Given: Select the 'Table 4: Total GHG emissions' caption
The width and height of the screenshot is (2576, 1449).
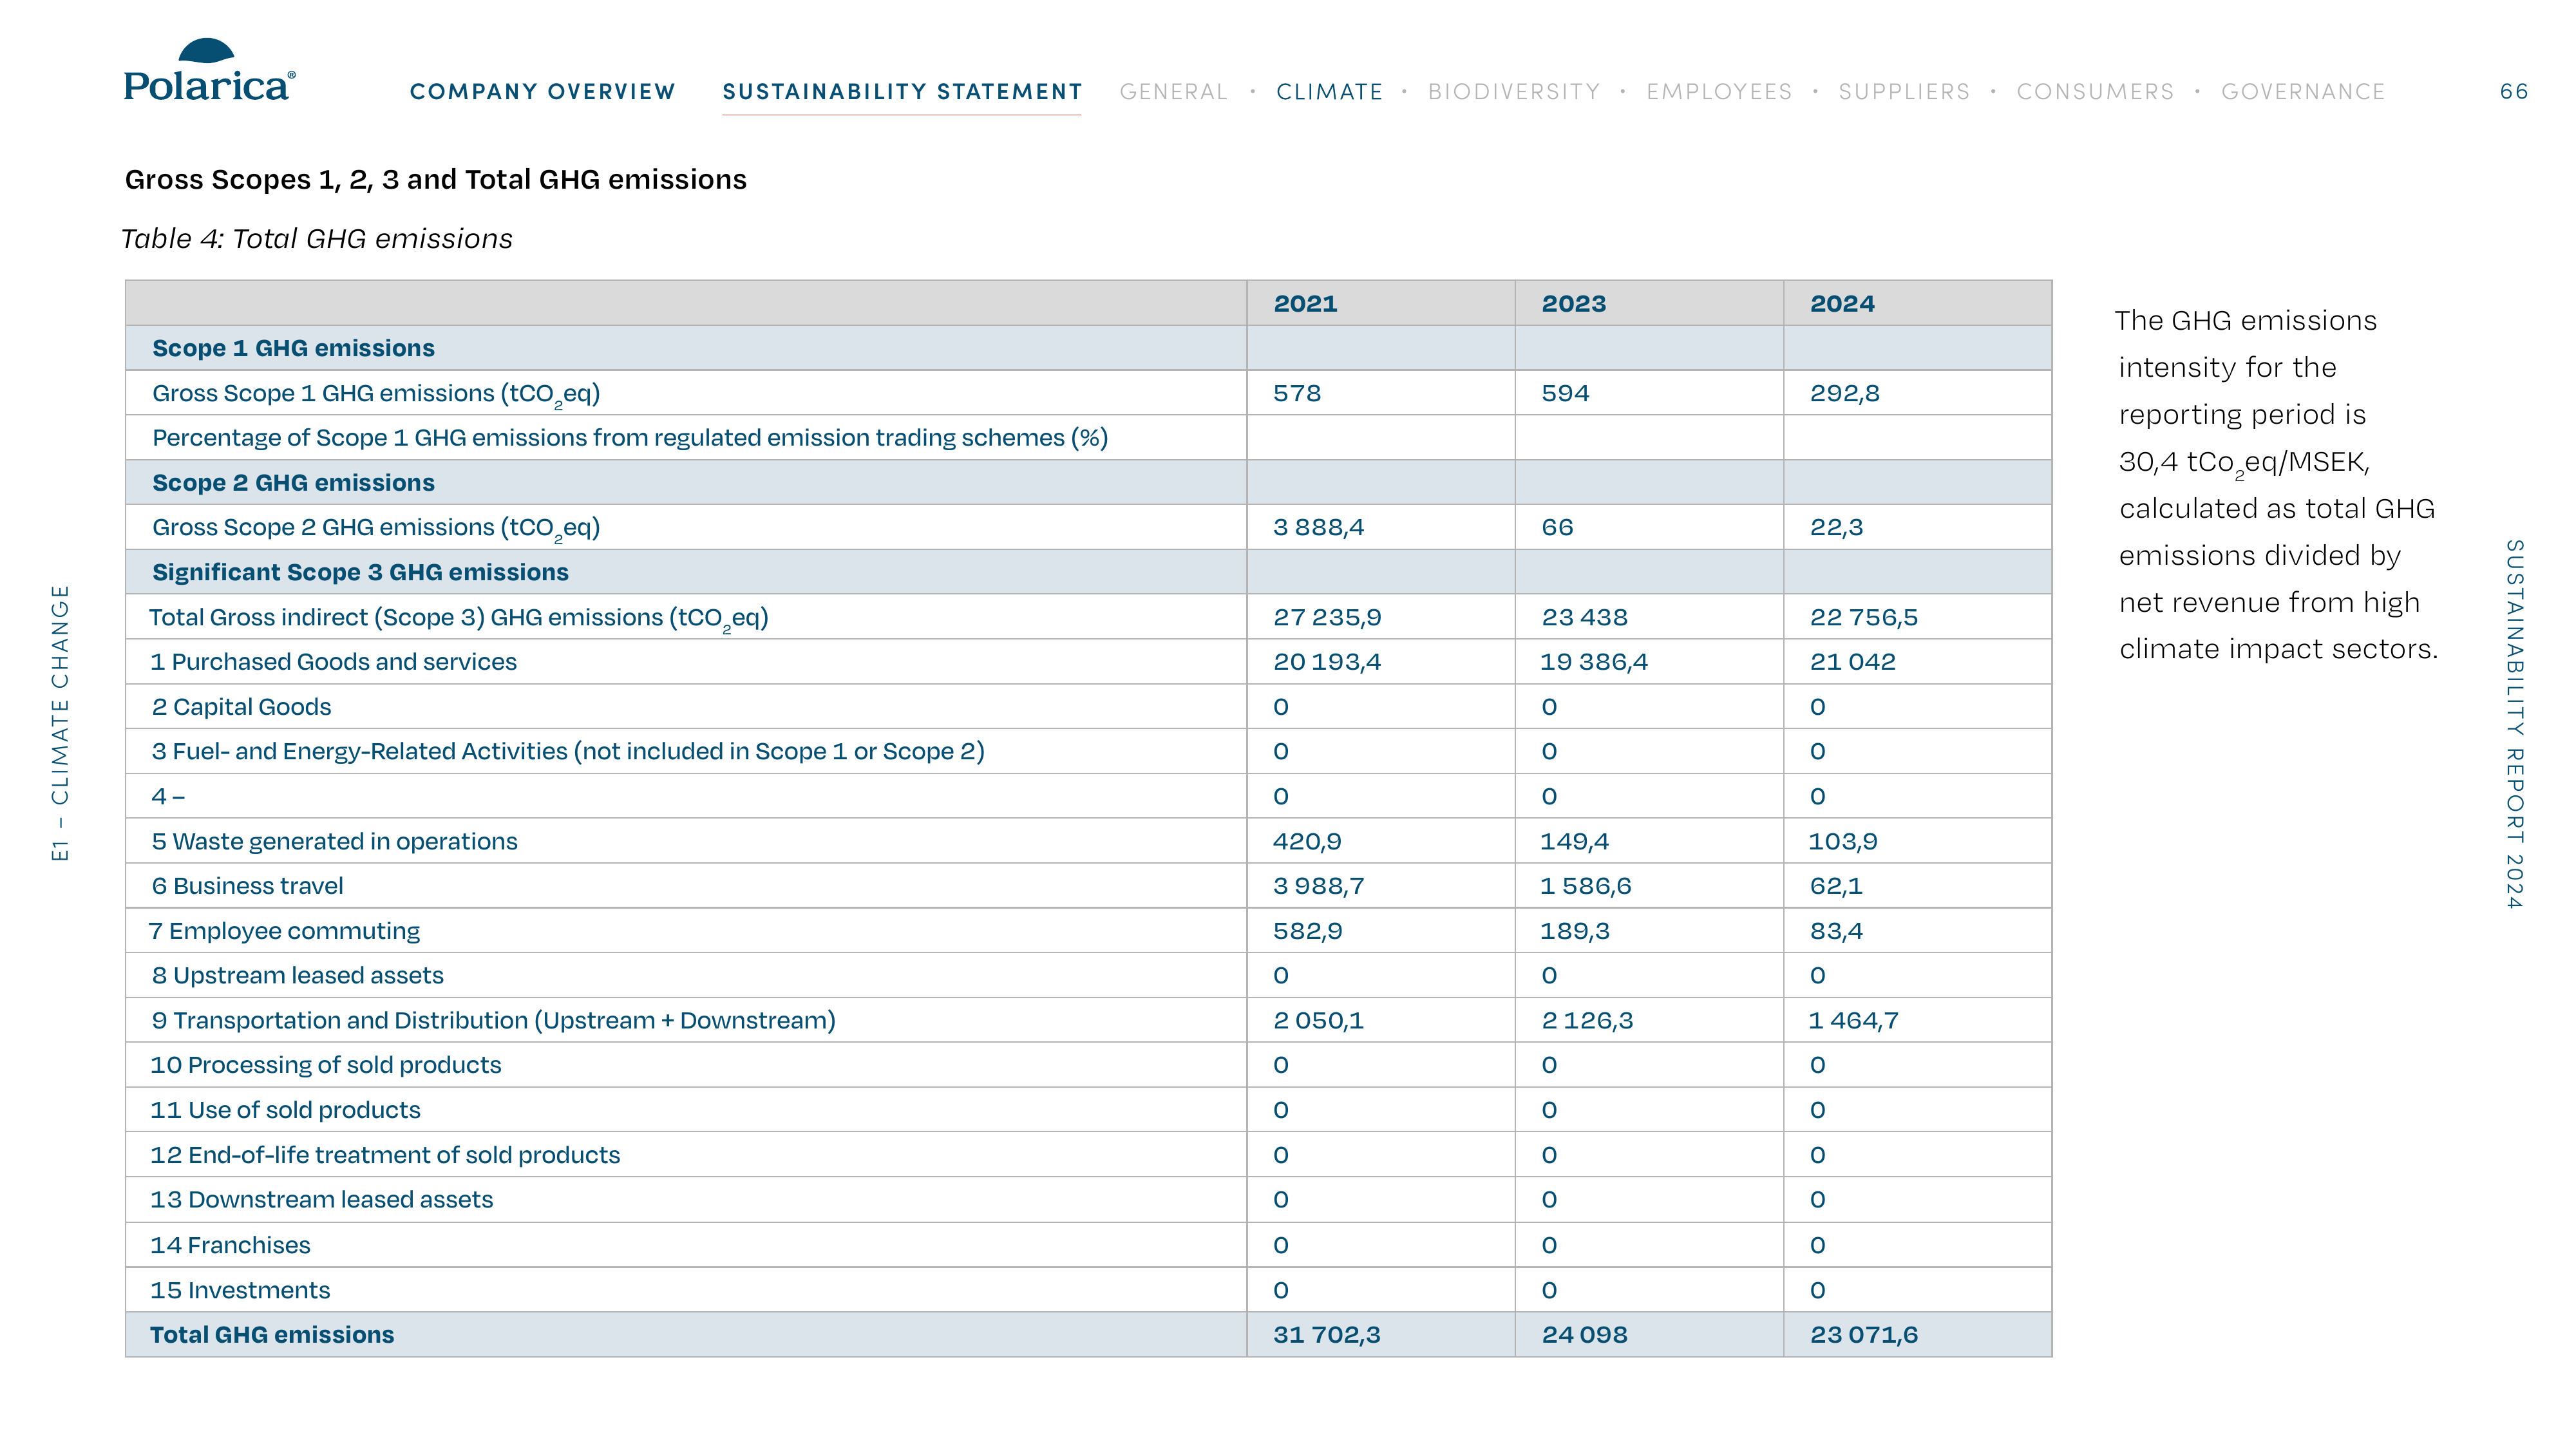Looking at the screenshot, I should (316, 239).
